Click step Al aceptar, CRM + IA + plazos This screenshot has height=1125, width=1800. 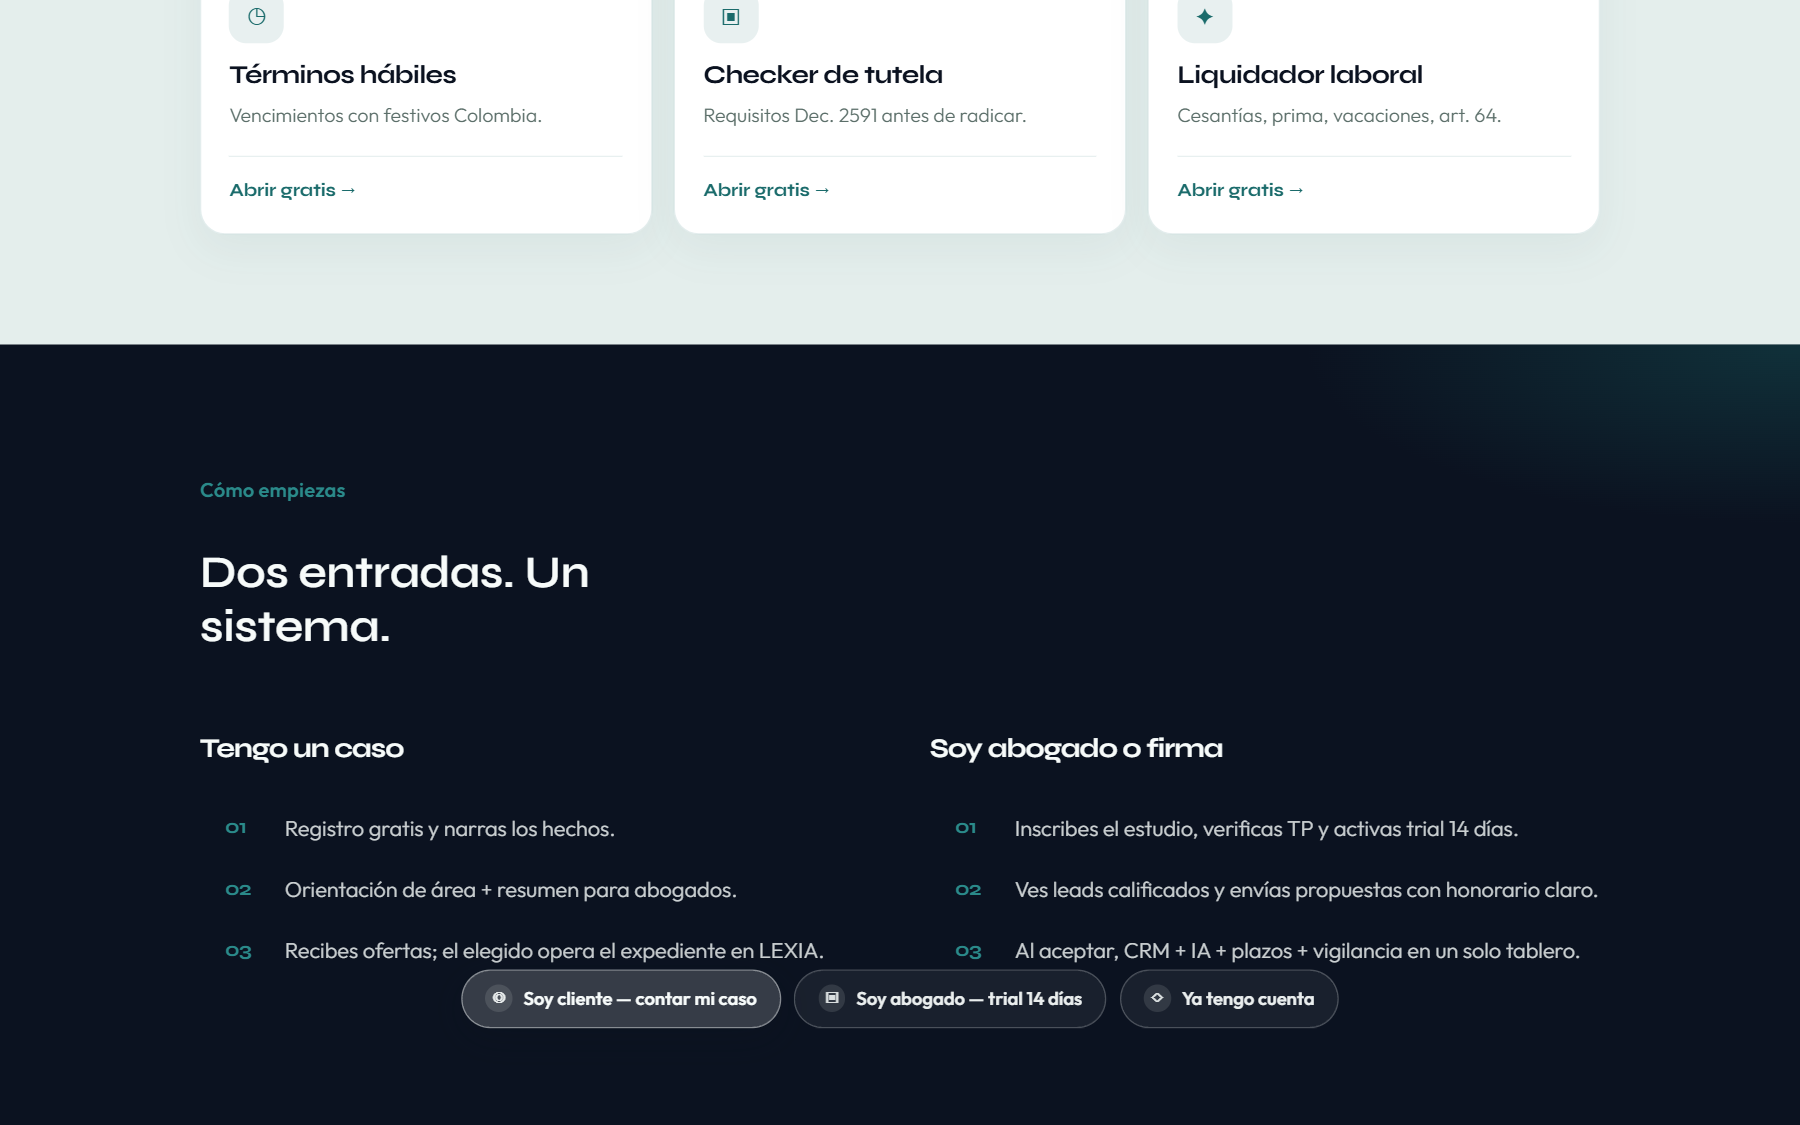[1297, 951]
